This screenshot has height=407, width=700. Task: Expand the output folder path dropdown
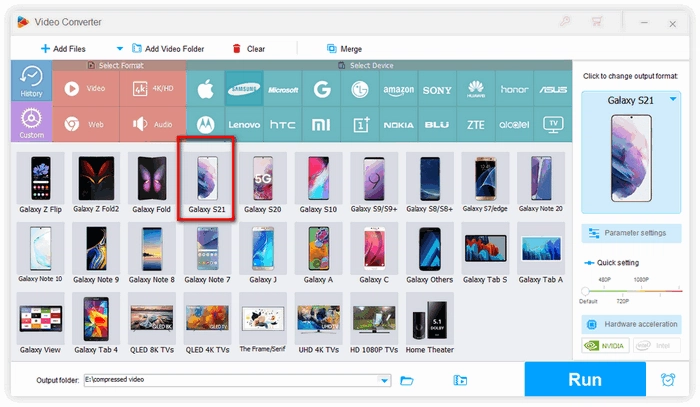[x=384, y=380]
